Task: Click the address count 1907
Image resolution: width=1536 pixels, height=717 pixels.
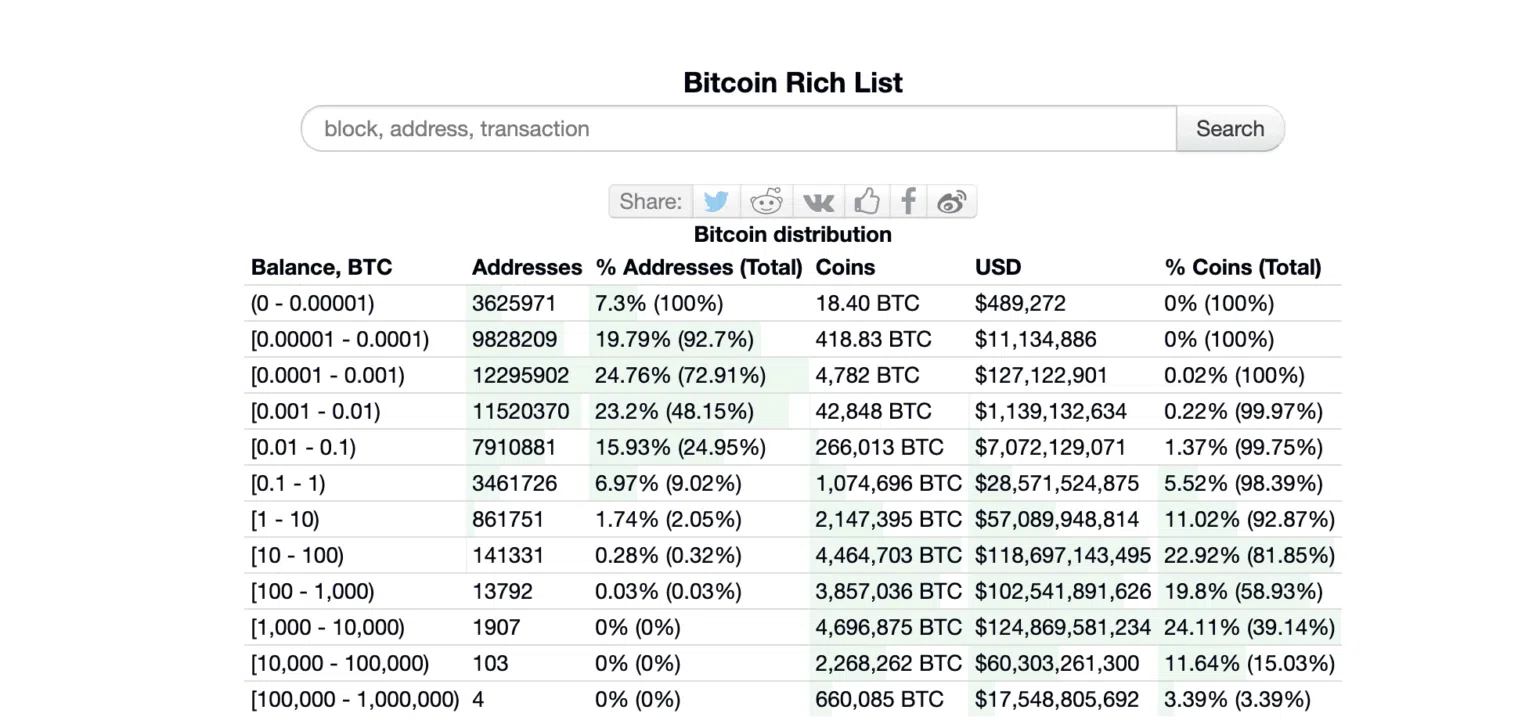Action: point(496,627)
